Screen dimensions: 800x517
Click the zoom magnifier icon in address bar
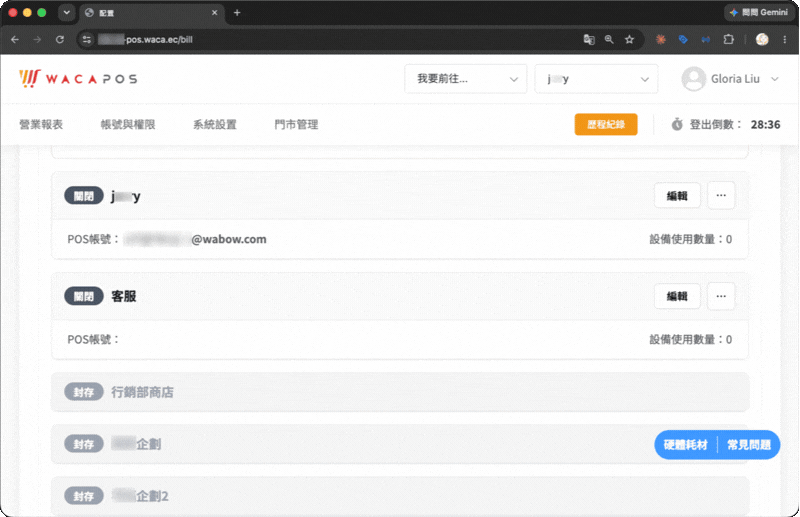pos(609,39)
